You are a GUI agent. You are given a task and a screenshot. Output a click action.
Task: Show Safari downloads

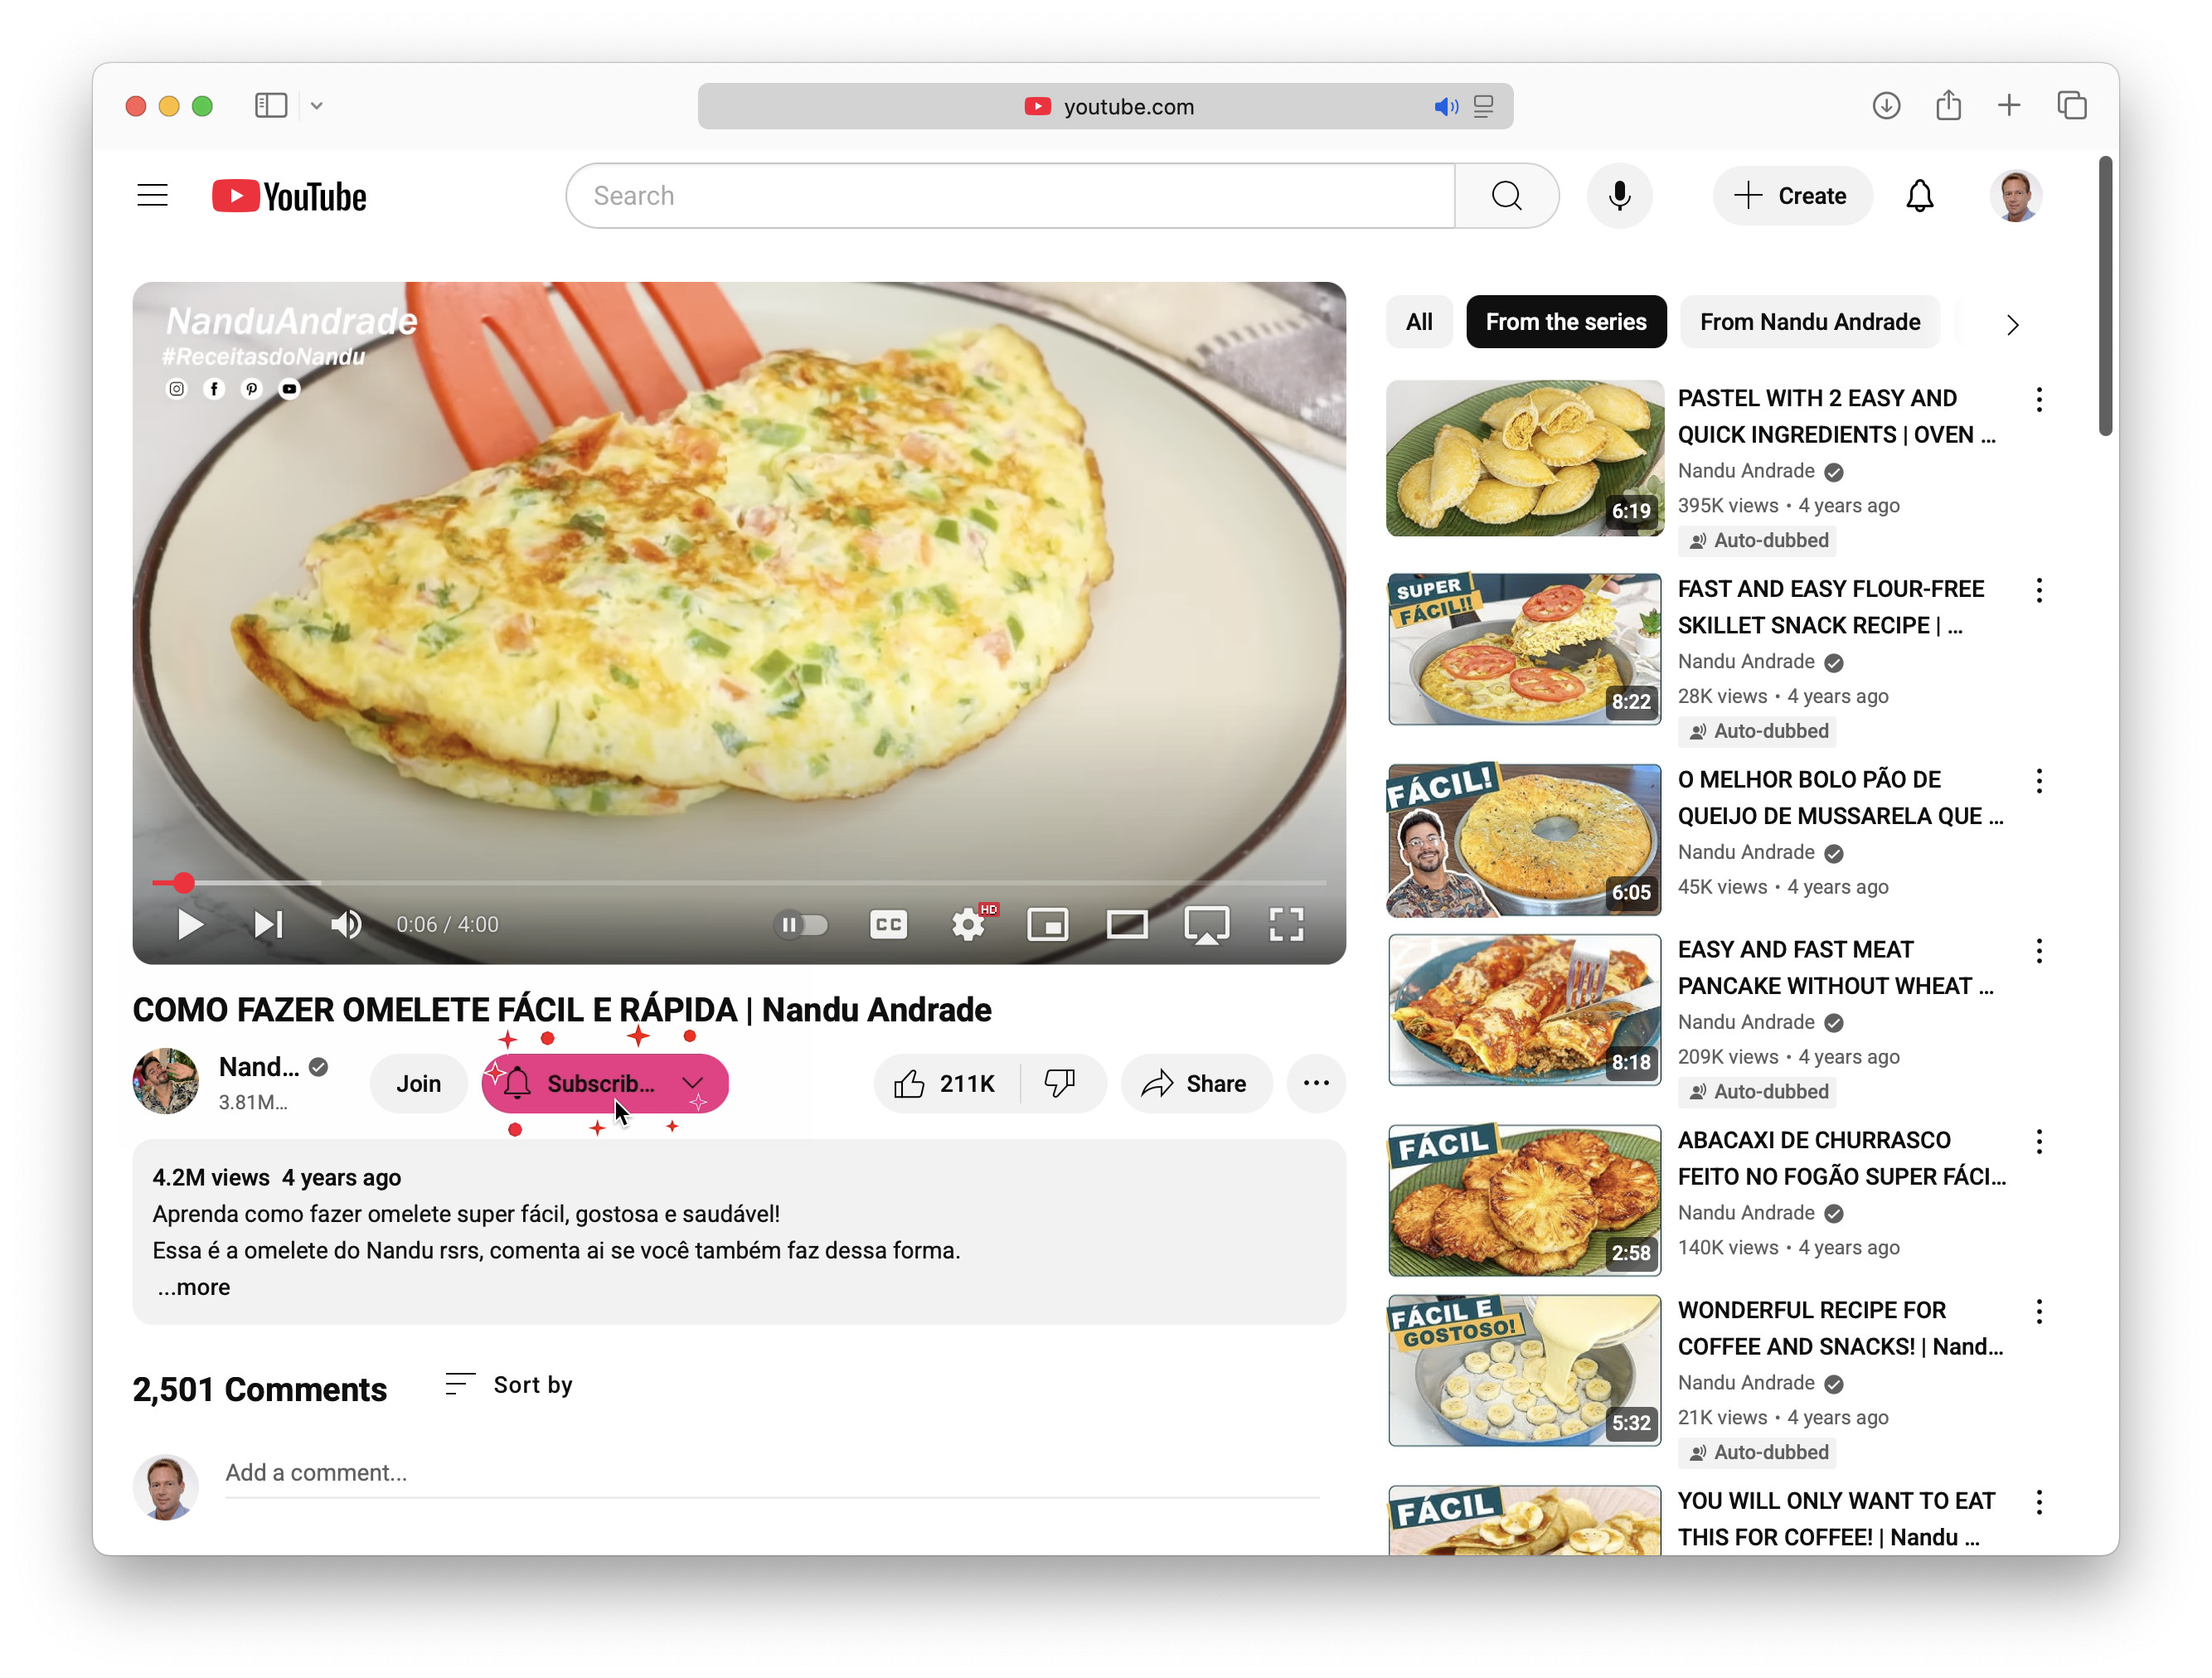point(1886,106)
